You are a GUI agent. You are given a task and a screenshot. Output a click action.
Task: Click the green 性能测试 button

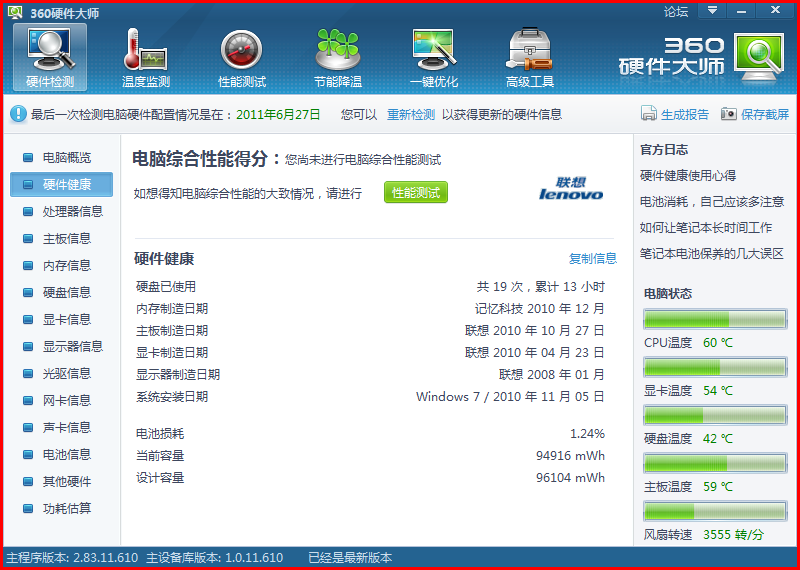[416, 192]
